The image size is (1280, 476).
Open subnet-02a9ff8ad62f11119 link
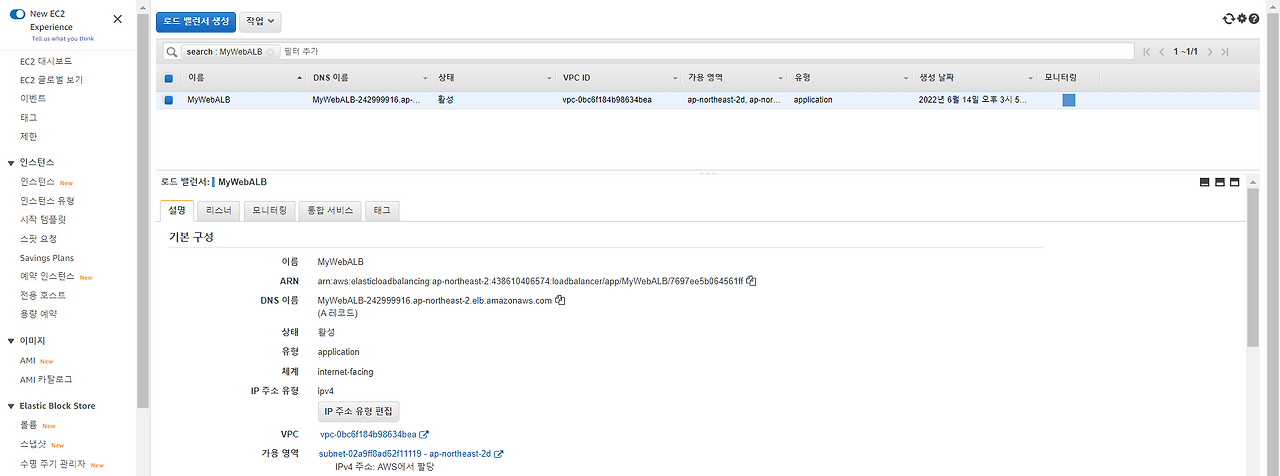tap(405, 454)
